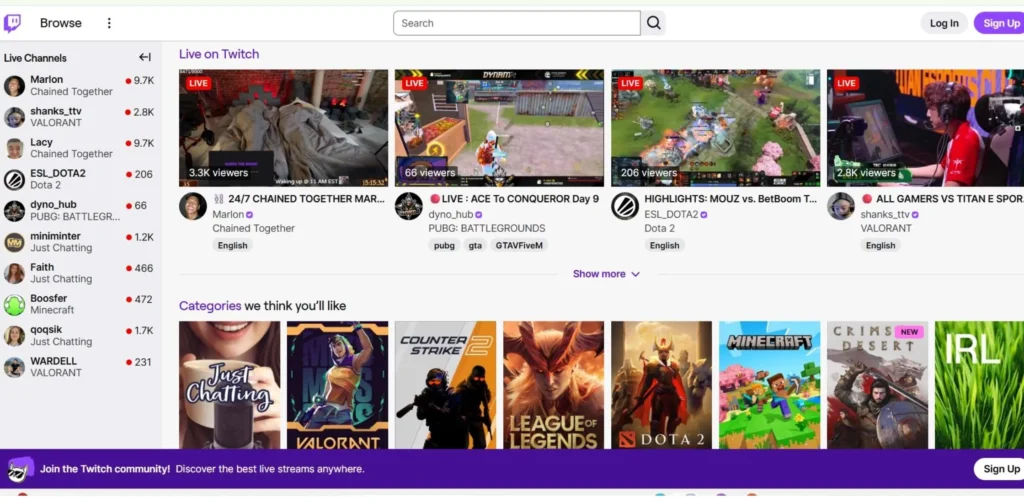Screen dimensions: 1024x503
Task: Click 'WARDELL' name in Live Channels list
Action: click(x=54, y=361)
